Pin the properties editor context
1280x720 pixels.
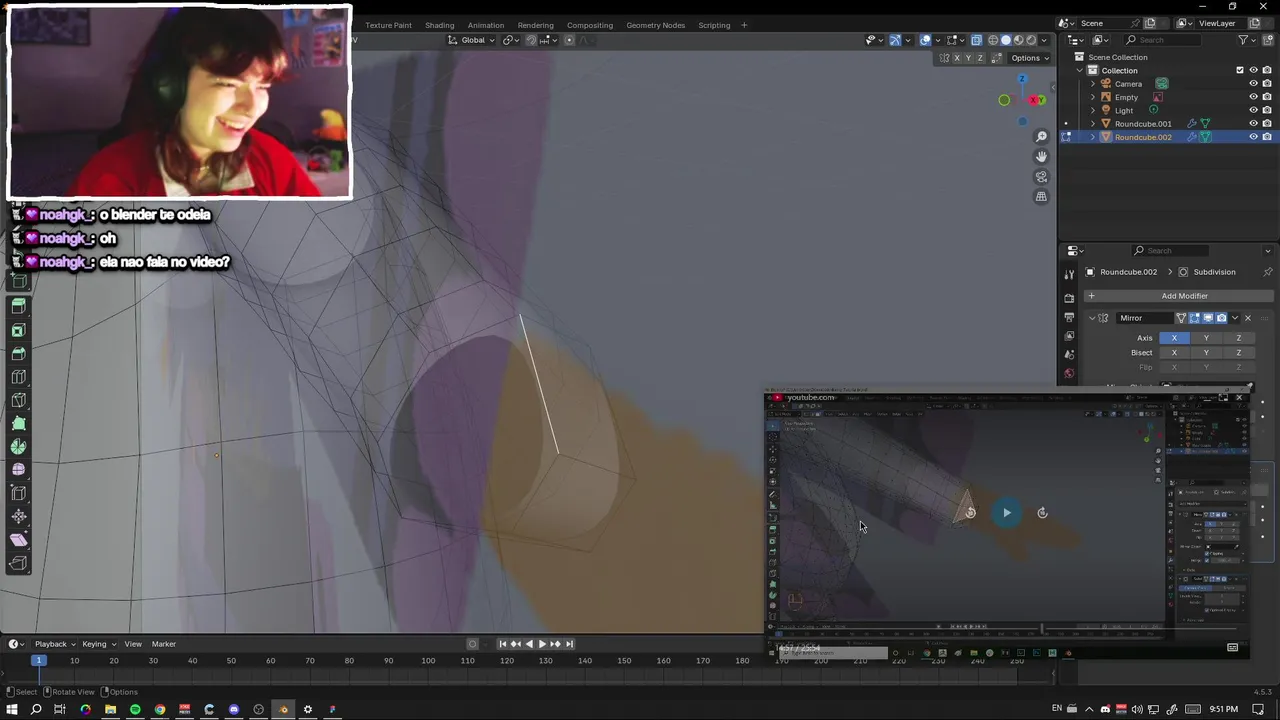pyautogui.click(x=1268, y=272)
